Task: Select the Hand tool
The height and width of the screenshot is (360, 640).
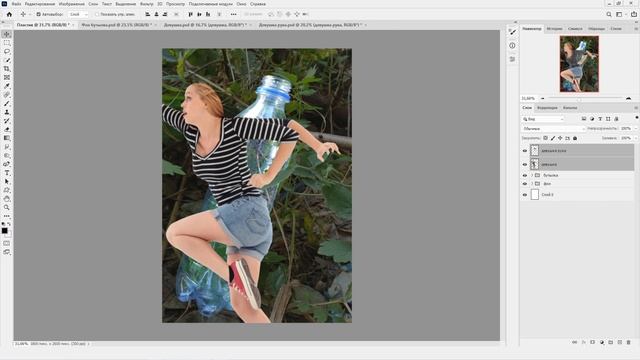Action: point(7,199)
